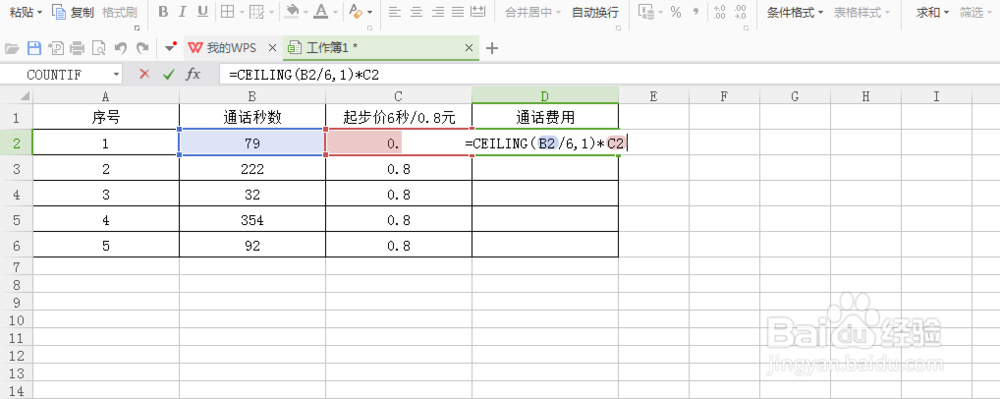Screen dimensions: 1000x399
Task: Expand the font color dropdown arrow
Action: 335,12
